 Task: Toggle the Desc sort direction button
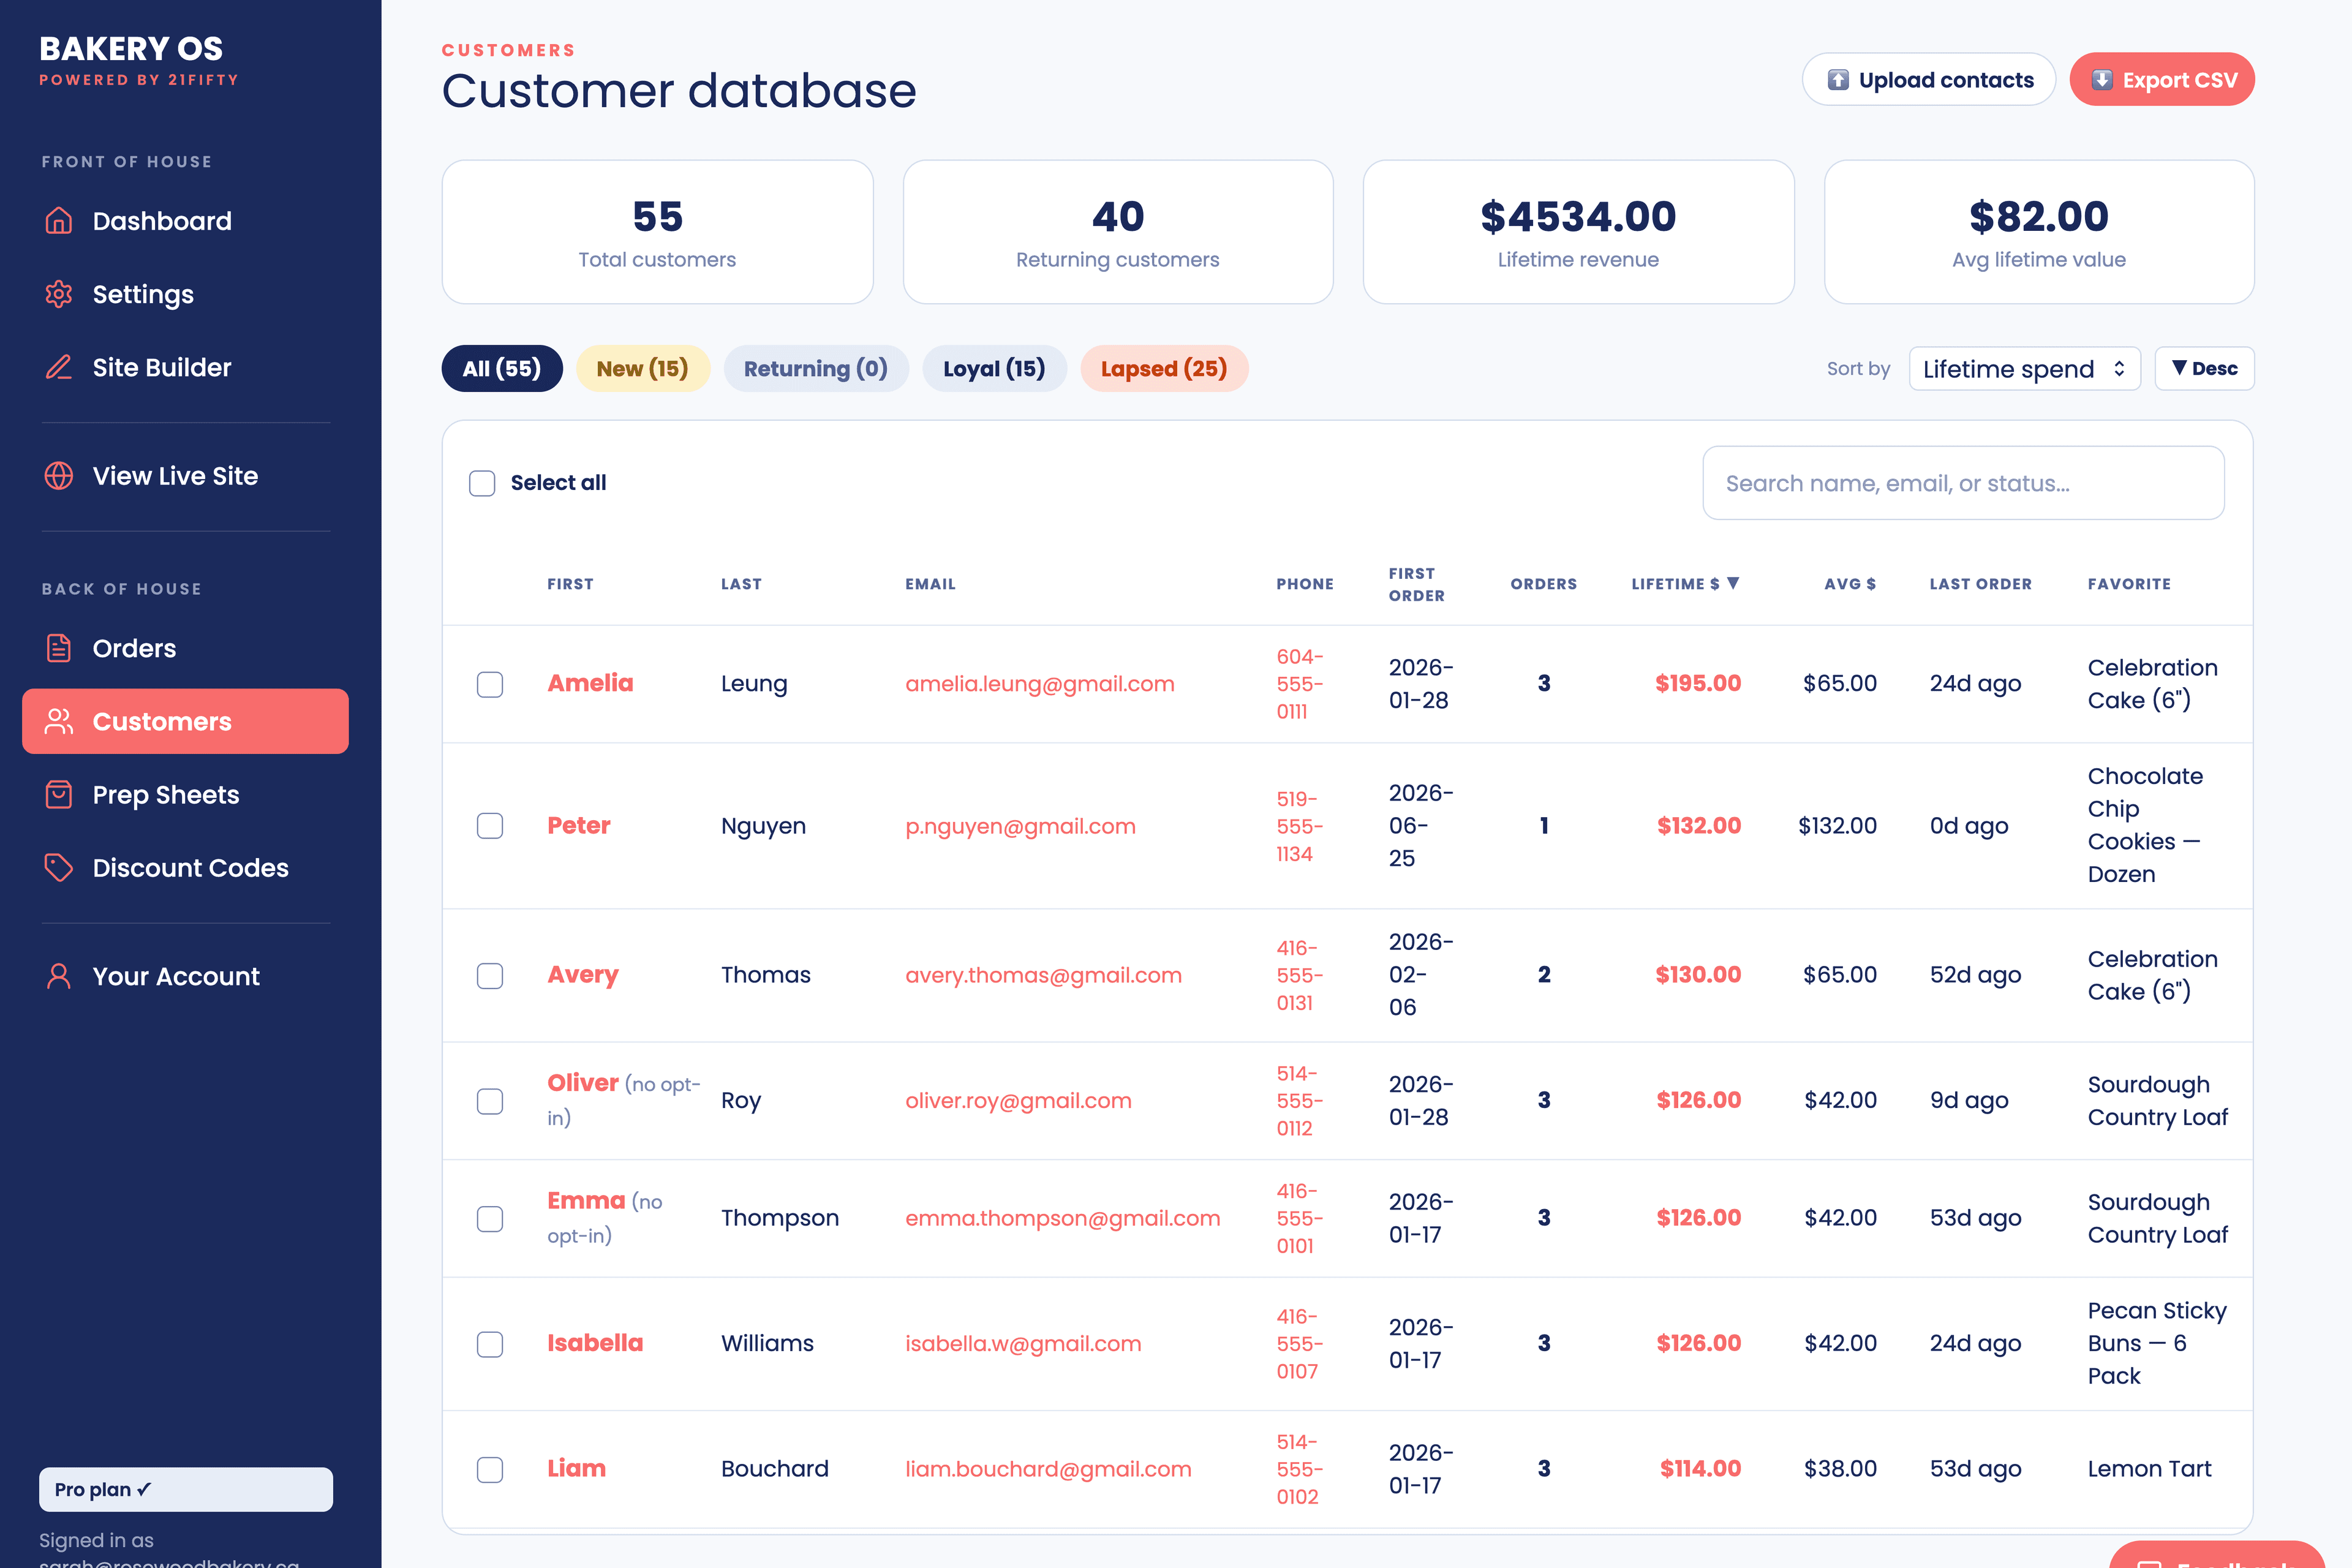coord(2204,369)
